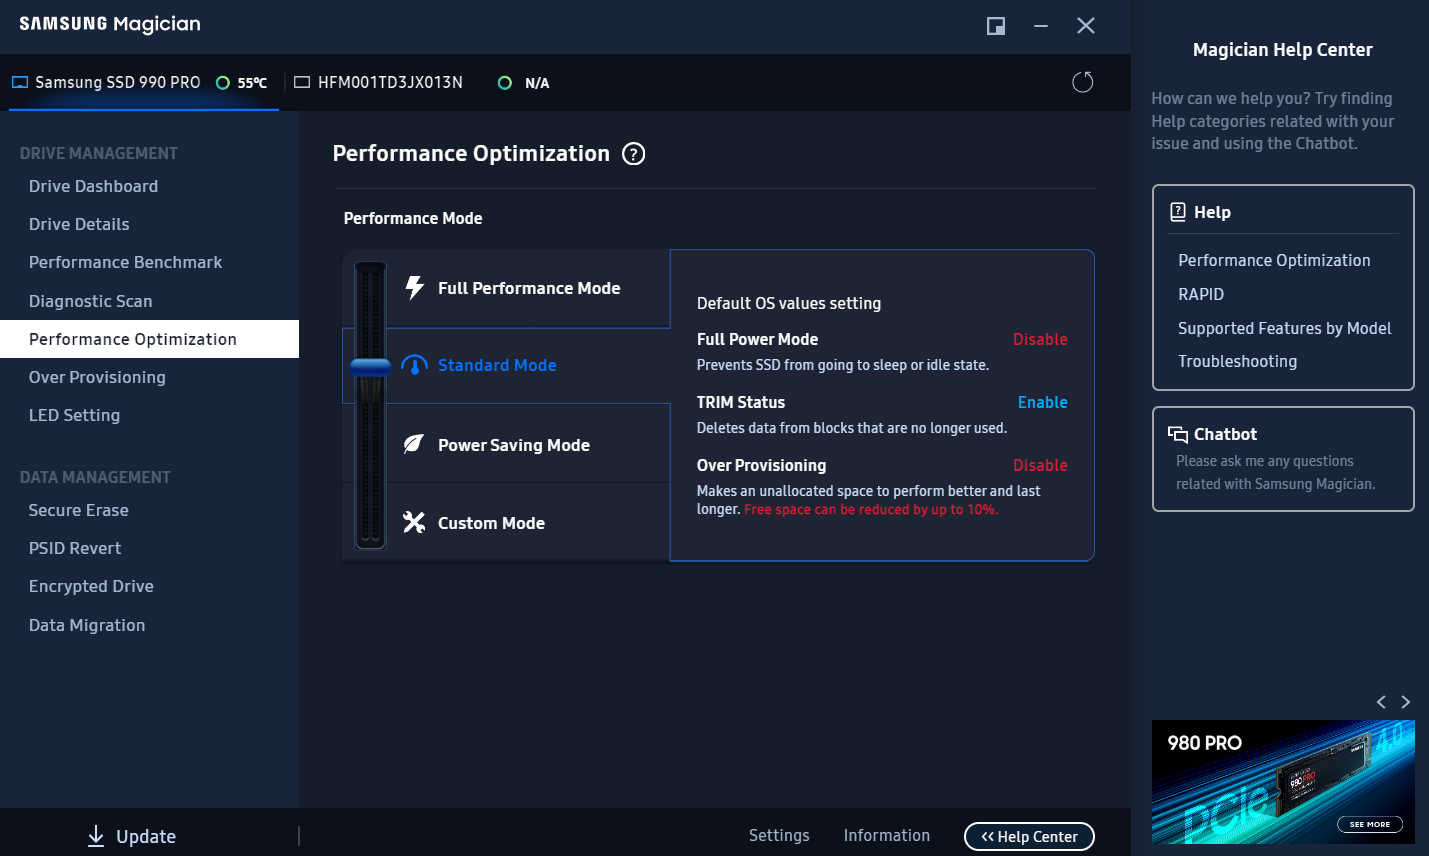Click the refresh drives icon

[1083, 82]
